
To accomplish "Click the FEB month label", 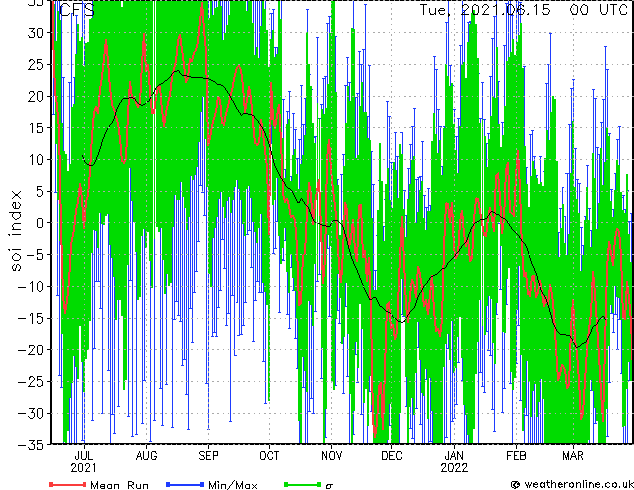I will pyautogui.click(x=516, y=456).
